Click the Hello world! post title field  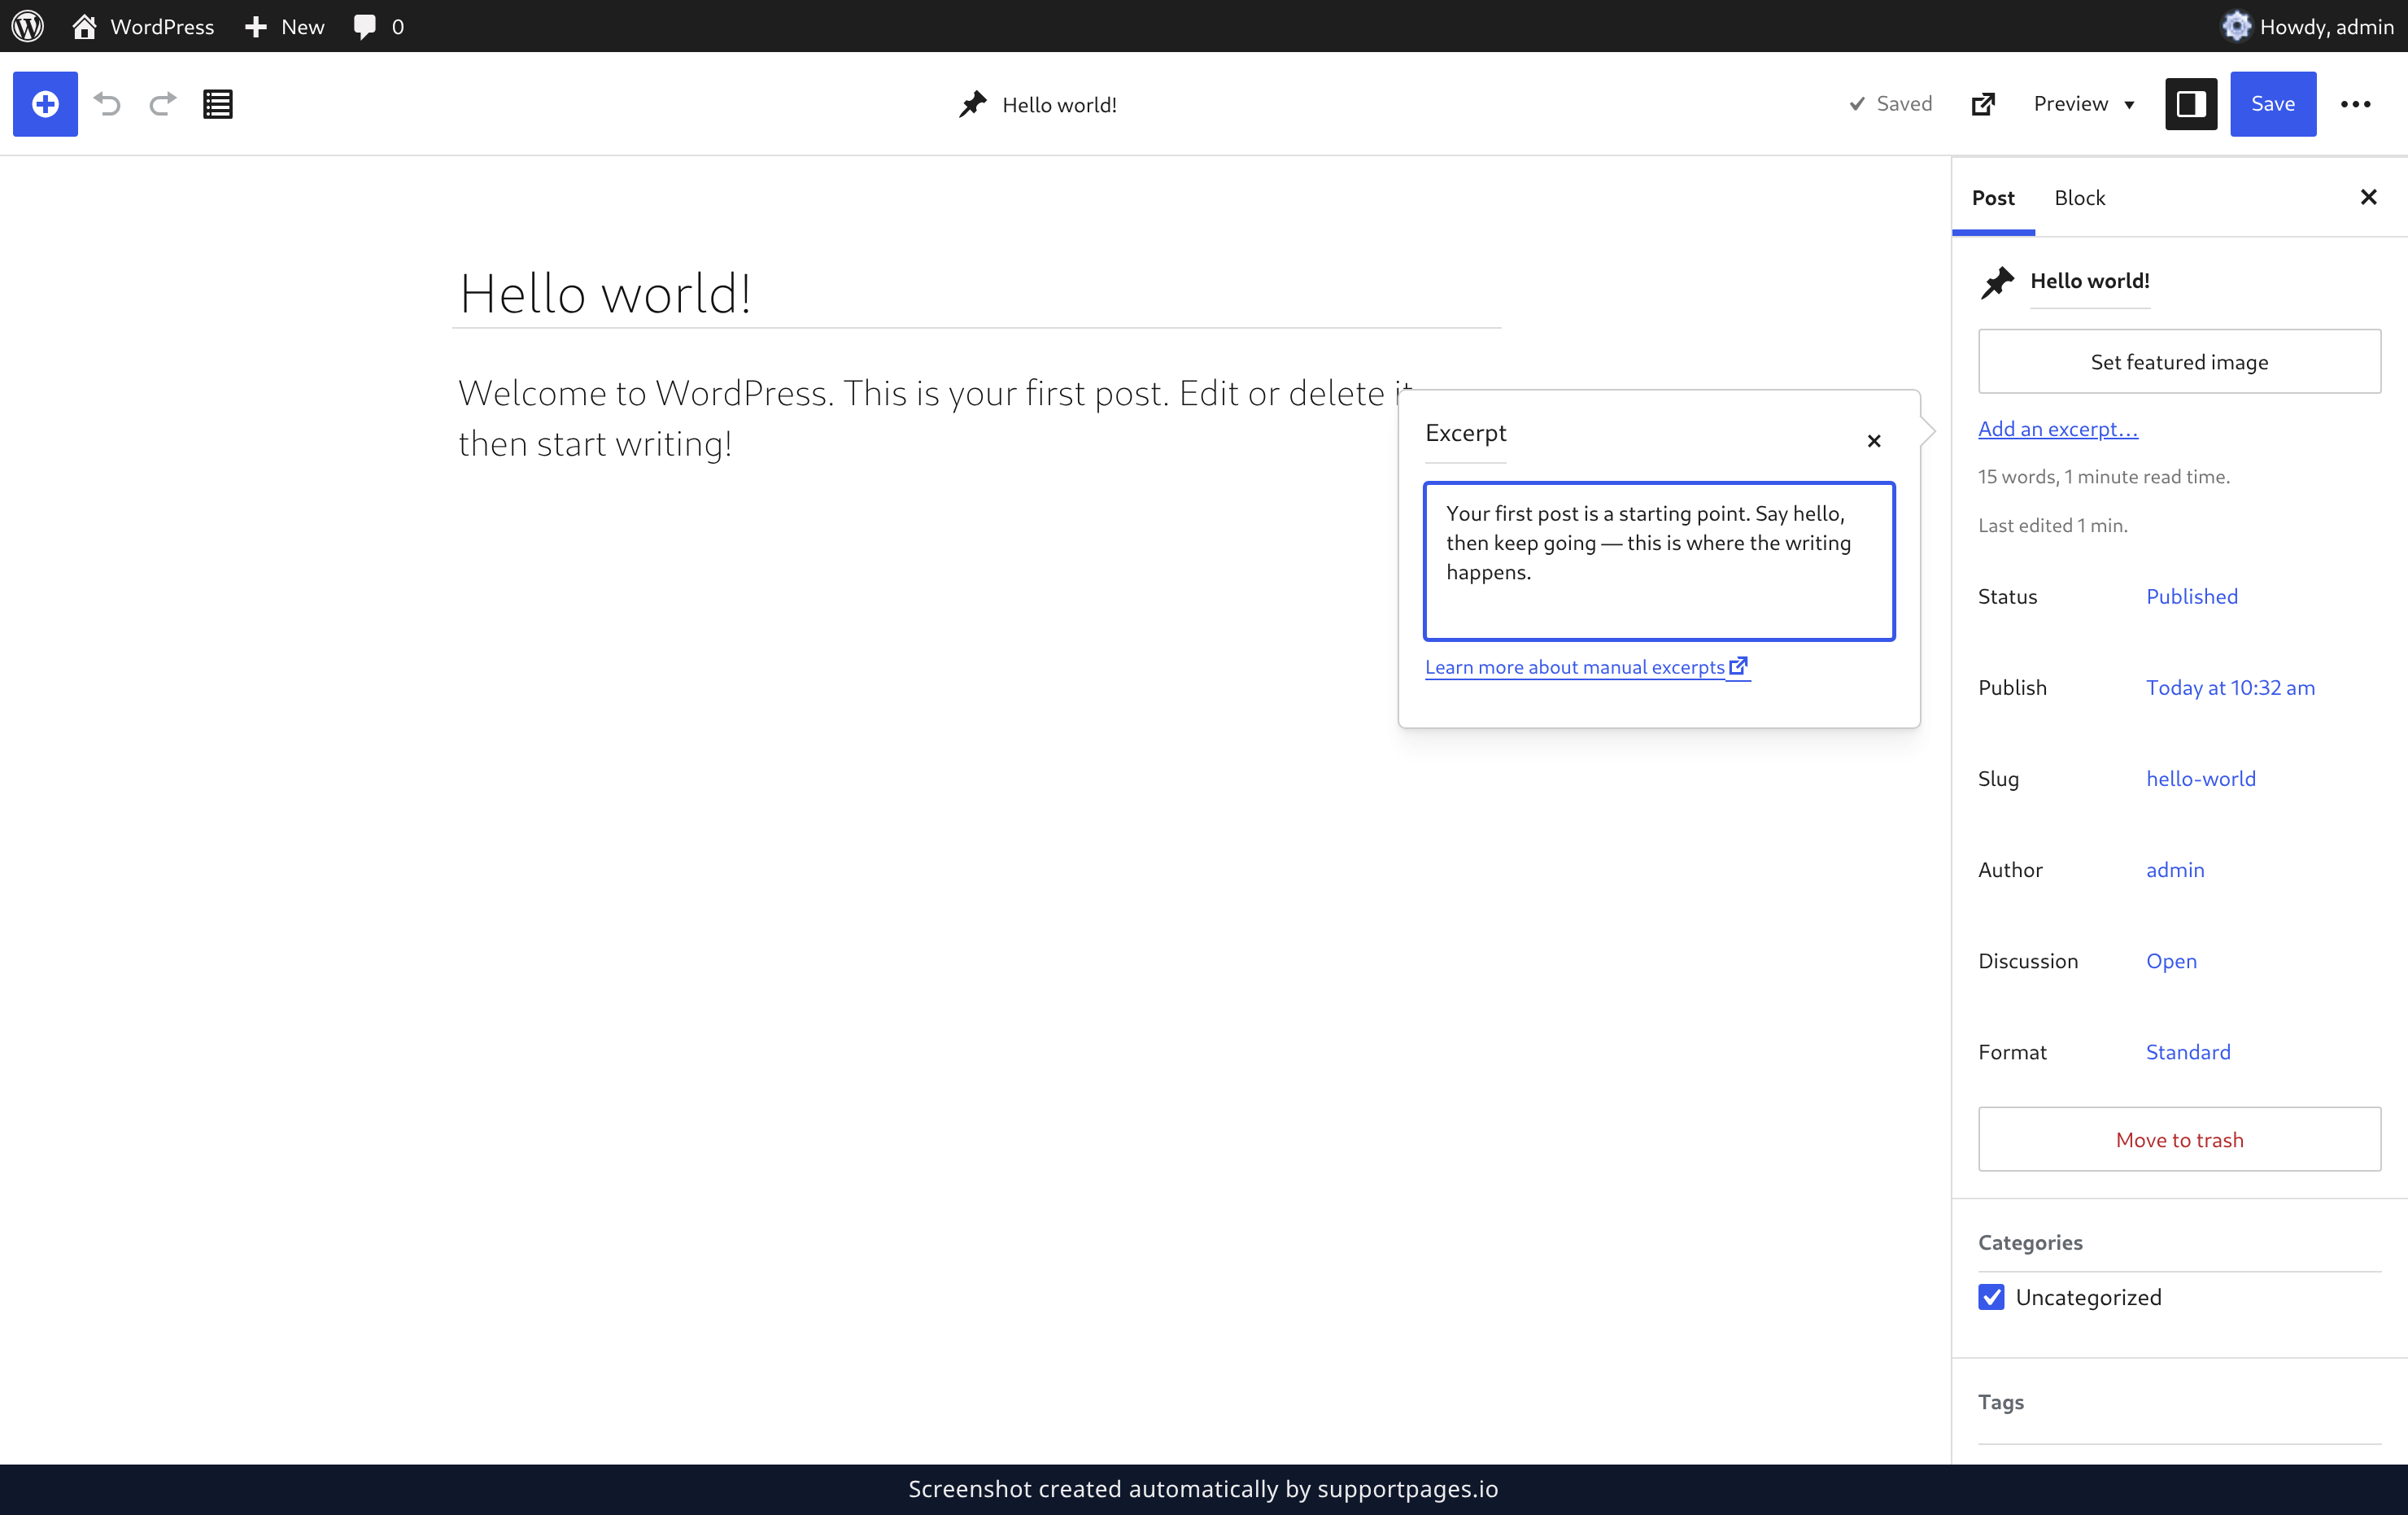point(976,294)
